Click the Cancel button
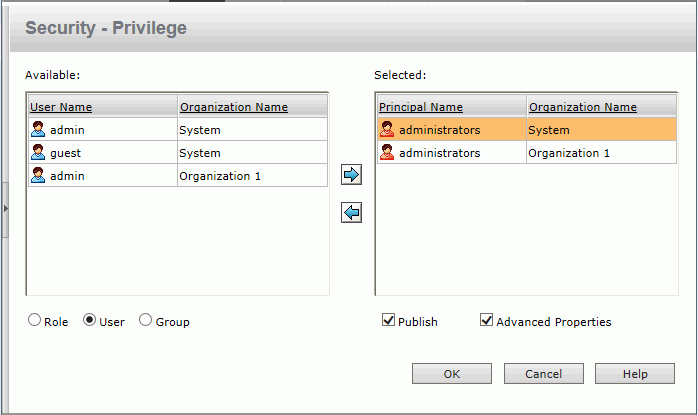The height and width of the screenshot is (415, 698). coord(544,374)
